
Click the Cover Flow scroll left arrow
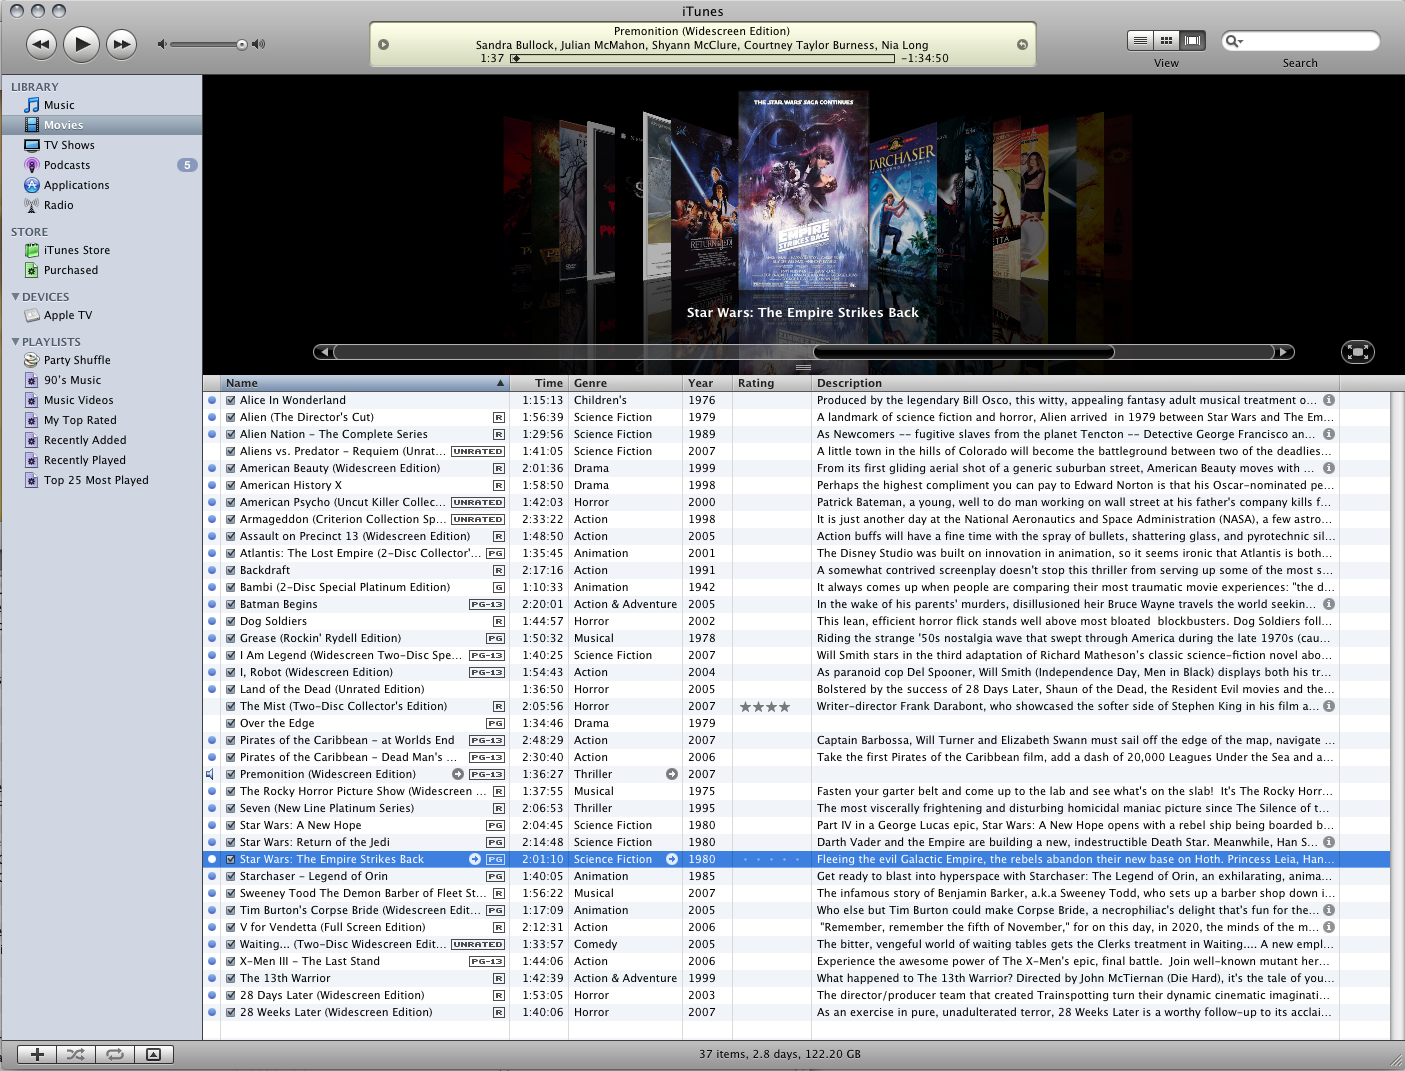coord(323,352)
